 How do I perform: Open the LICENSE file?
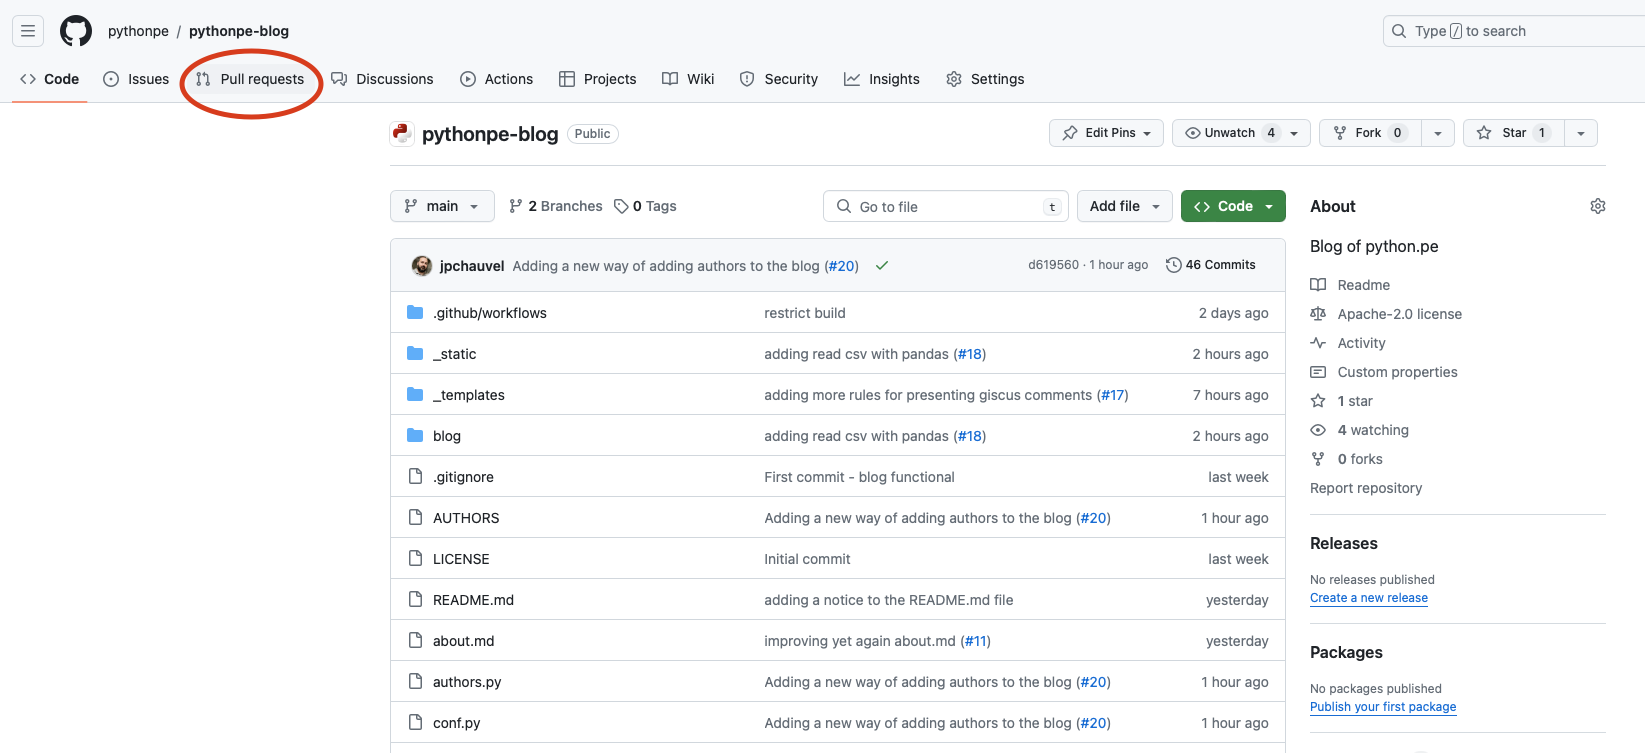(461, 559)
